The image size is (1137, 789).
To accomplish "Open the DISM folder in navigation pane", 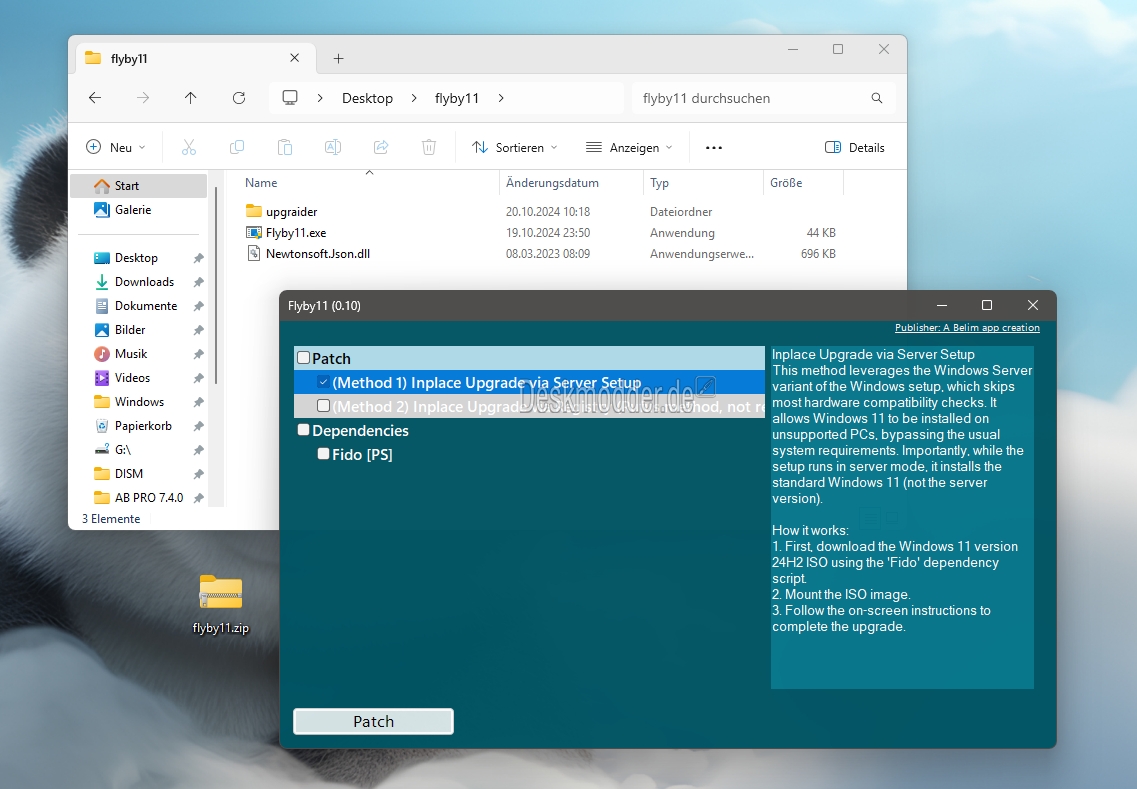I will point(119,473).
